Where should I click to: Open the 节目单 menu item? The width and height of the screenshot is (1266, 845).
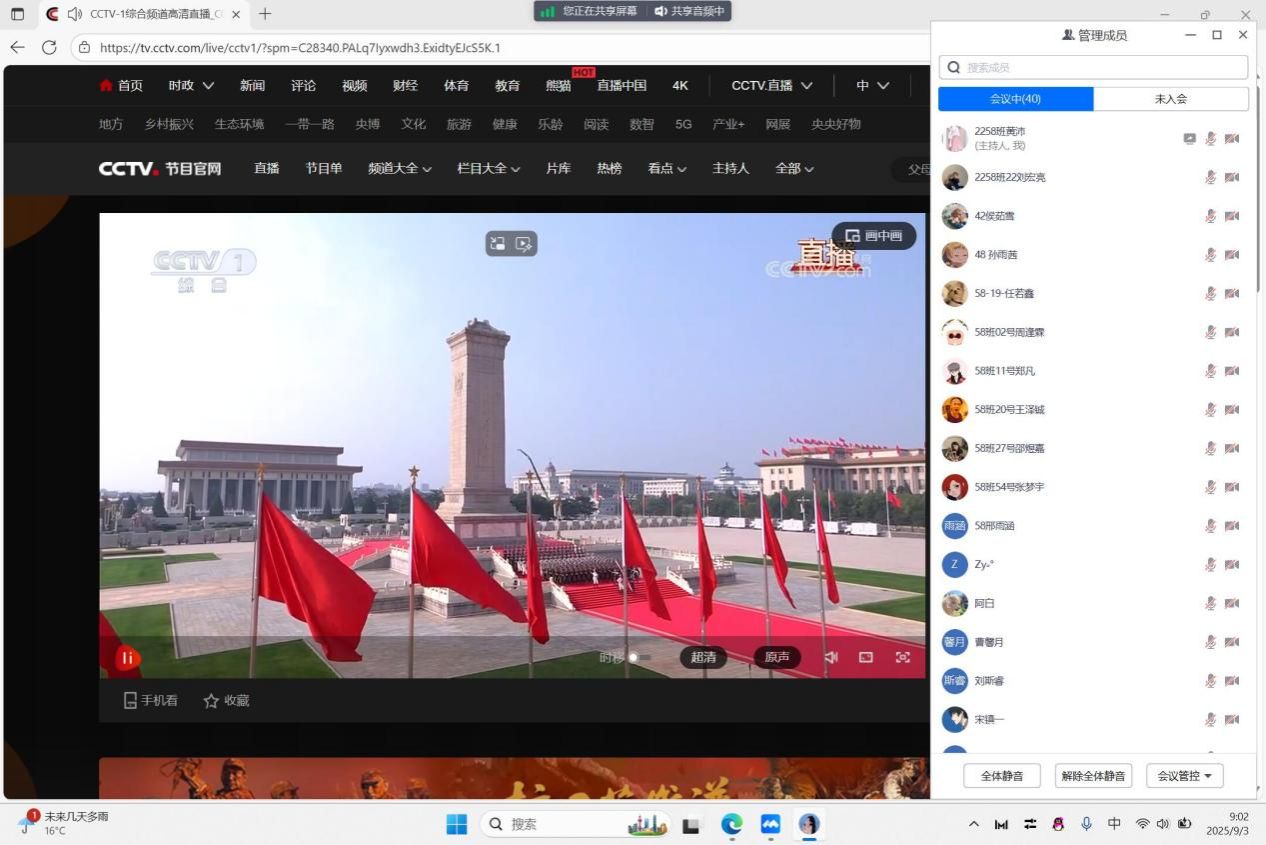[323, 168]
